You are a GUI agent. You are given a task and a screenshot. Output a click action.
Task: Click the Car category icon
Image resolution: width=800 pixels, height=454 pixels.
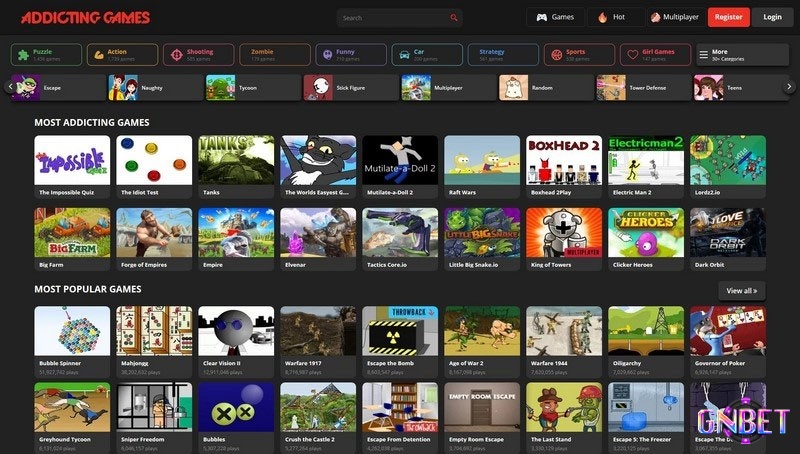coord(404,55)
